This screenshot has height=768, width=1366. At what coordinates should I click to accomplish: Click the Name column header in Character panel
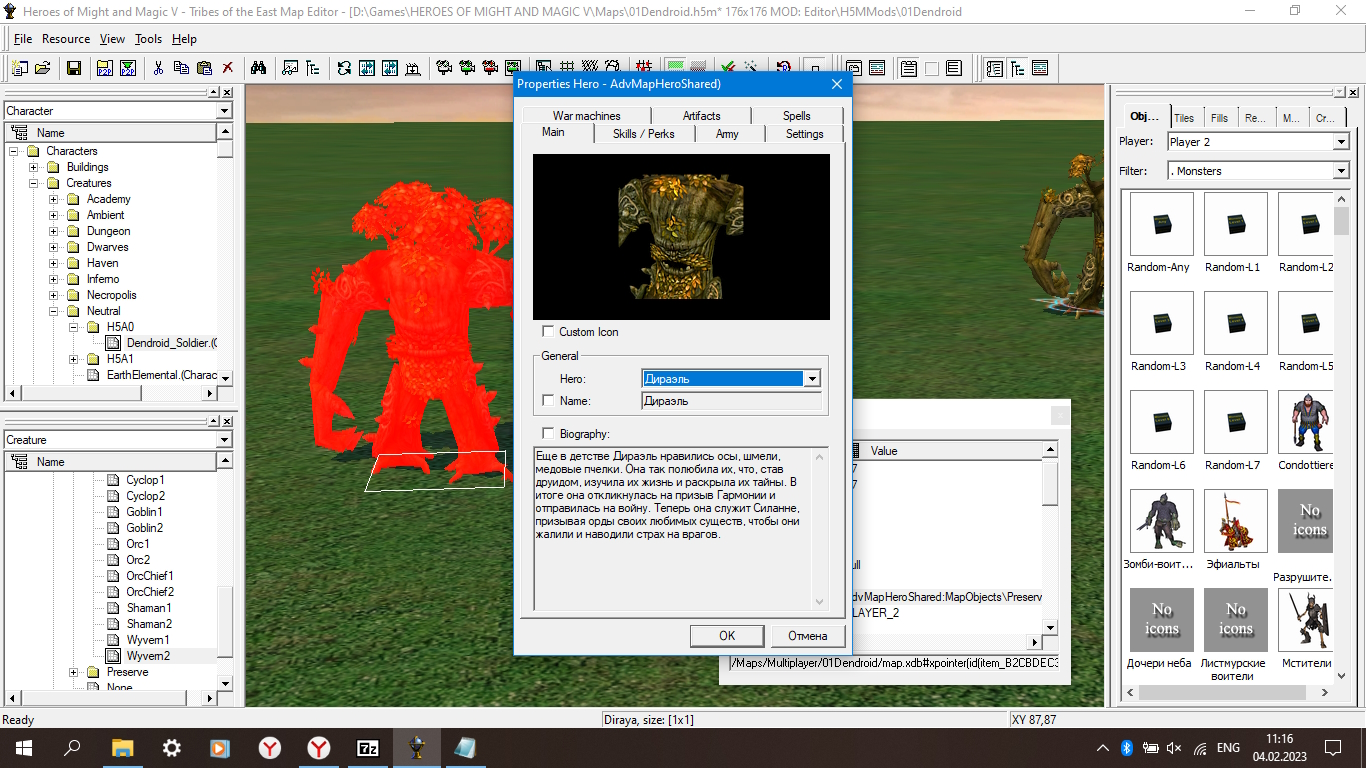pos(110,132)
